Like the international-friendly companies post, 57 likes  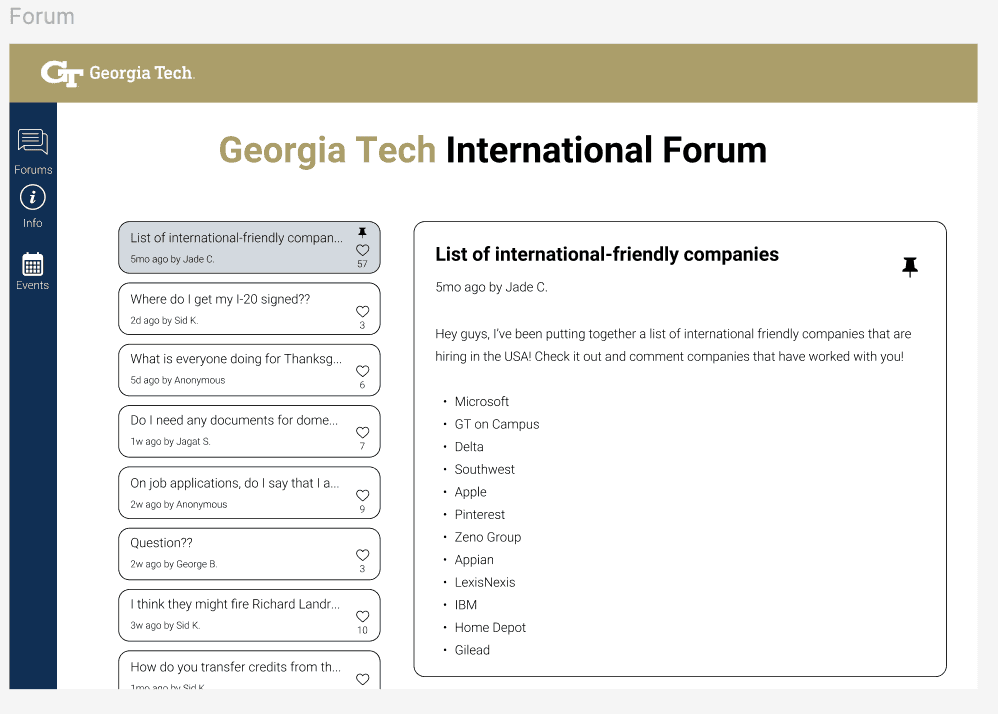pos(362,250)
